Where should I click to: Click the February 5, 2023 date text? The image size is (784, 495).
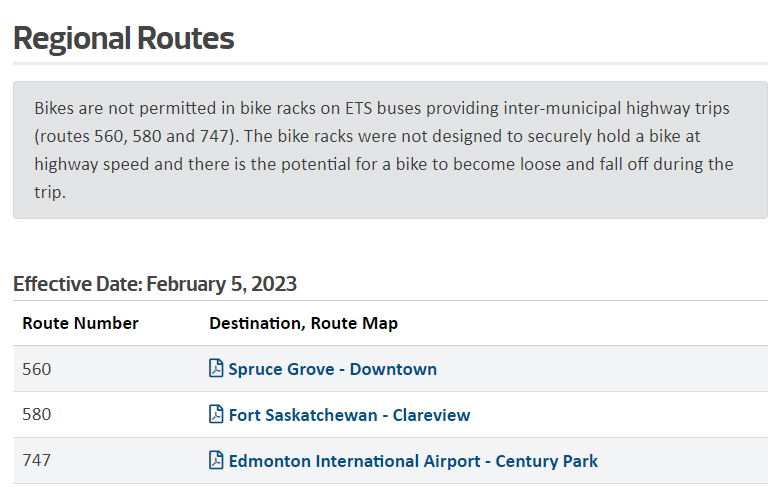point(222,284)
